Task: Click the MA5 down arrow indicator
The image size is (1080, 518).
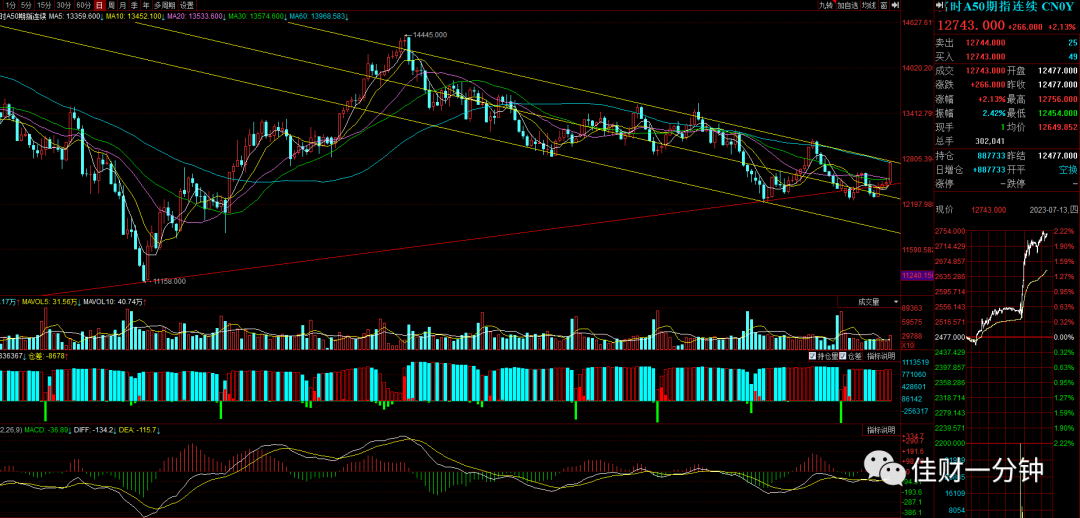Action: 101,17
